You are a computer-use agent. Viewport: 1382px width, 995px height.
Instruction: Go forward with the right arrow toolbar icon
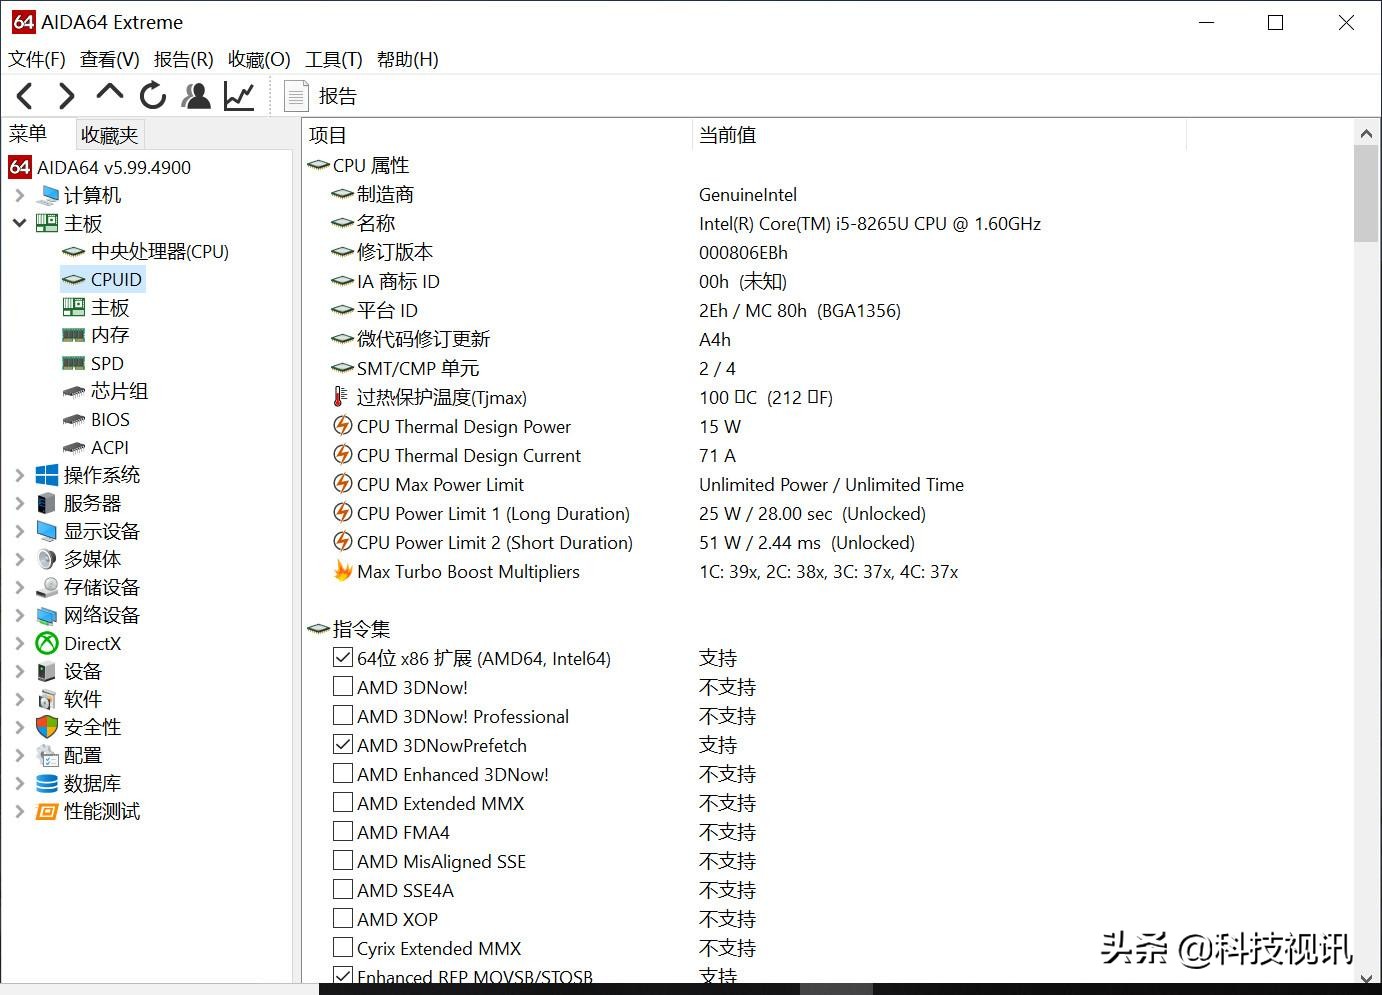pos(66,96)
